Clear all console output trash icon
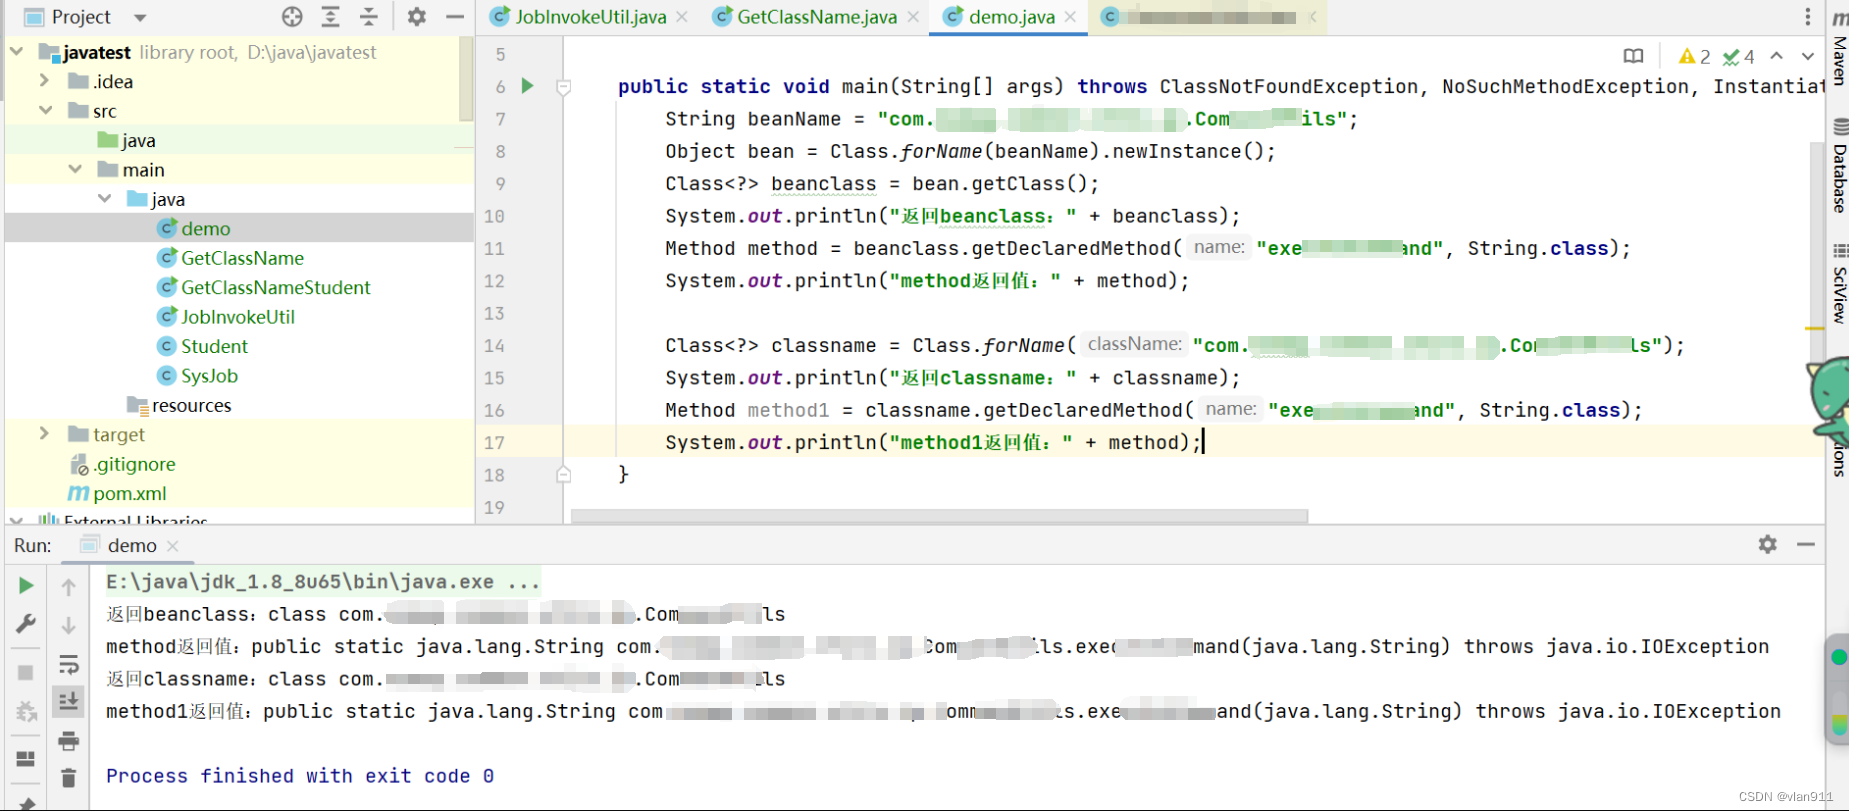 (68, 777)
